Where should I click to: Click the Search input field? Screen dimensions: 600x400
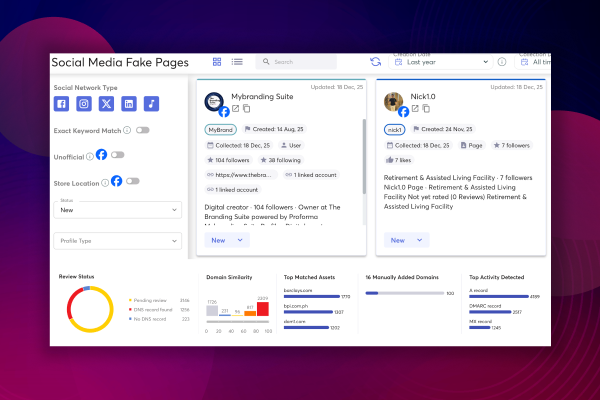point(305,62)
